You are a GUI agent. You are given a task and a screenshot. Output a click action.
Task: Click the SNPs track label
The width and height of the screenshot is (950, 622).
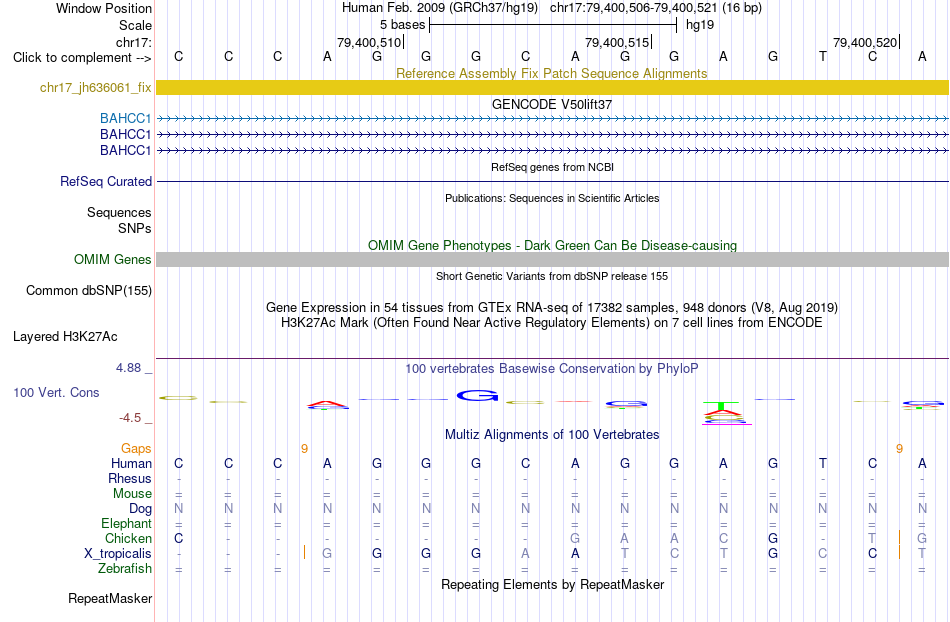[x=135, y=228]
